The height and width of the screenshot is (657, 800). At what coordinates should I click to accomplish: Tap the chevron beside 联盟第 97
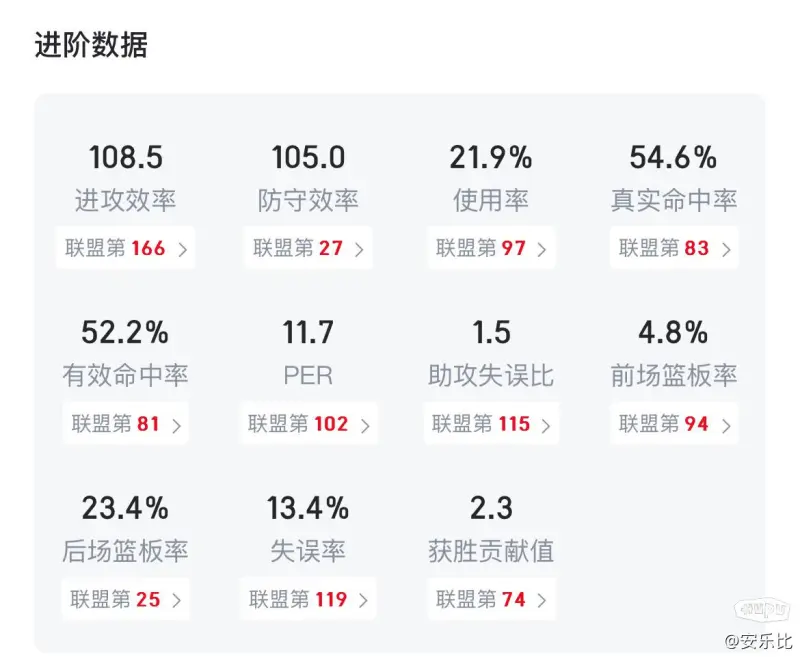click(542, 249)
